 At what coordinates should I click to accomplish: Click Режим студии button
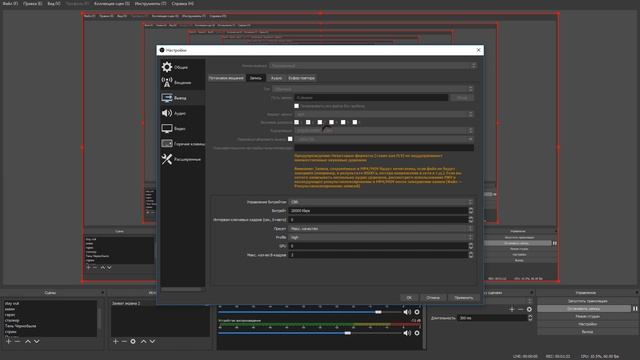pos(587,316)
